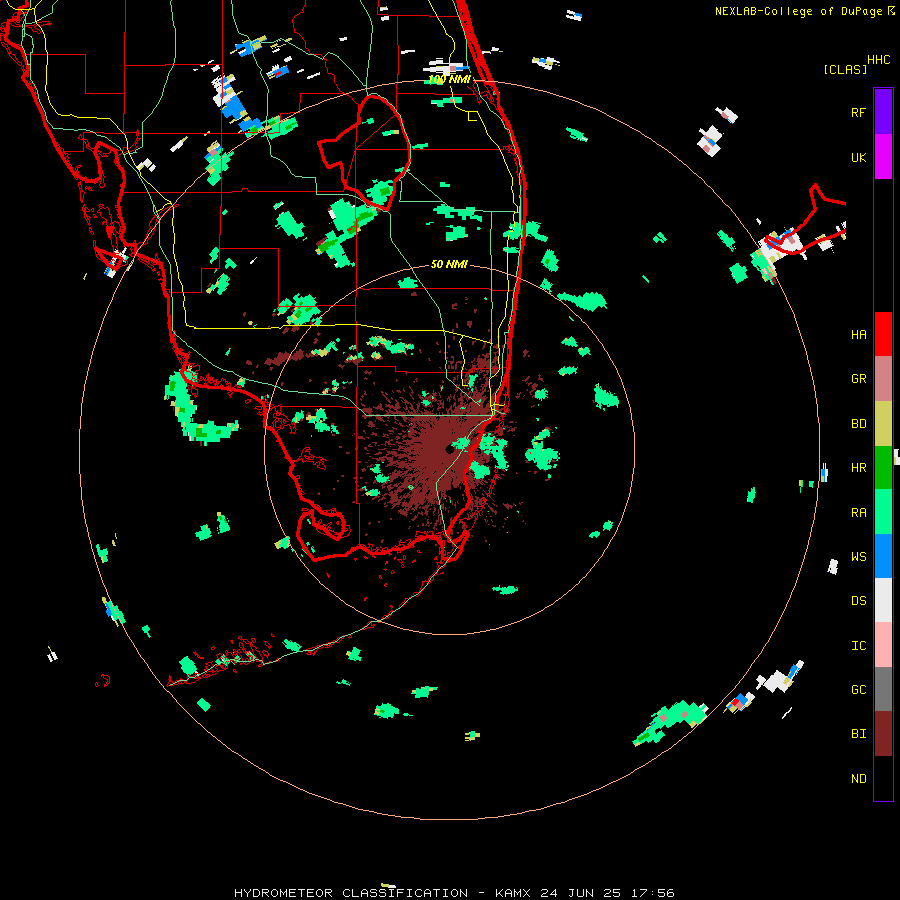Click the HA legend label
Screen dimensions: 900x900
(859, 335)
